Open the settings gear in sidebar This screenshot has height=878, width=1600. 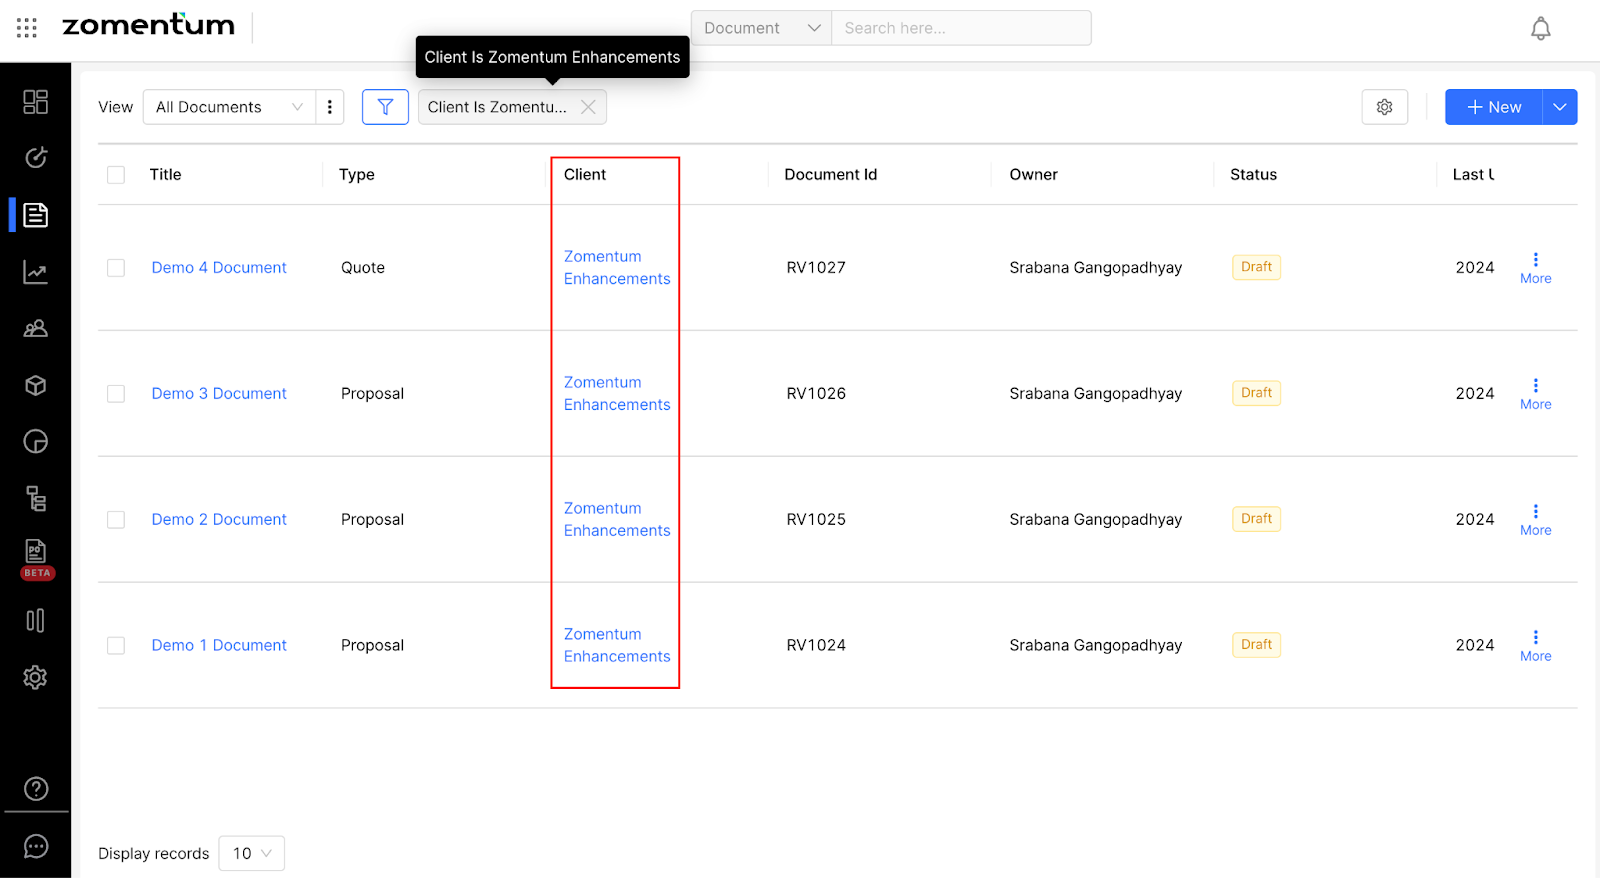pyautogui.click(x=36, y=677)
